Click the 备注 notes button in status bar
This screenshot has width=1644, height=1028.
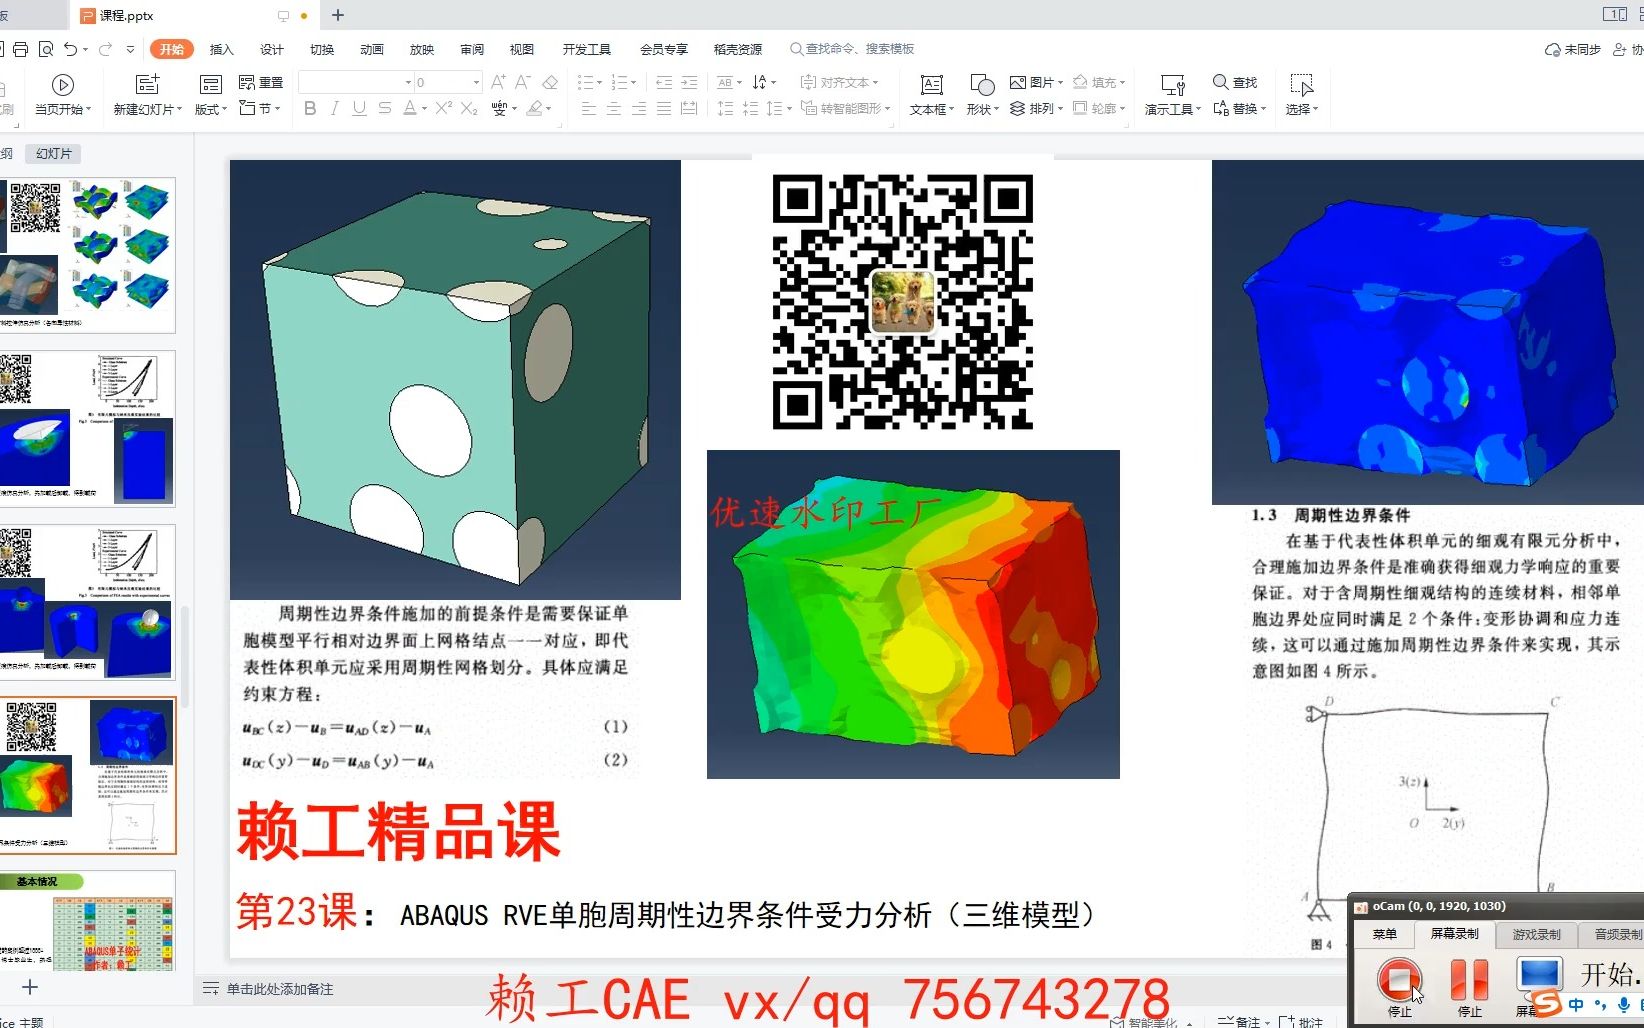pyautogui.click(x=1238, y=1021)
